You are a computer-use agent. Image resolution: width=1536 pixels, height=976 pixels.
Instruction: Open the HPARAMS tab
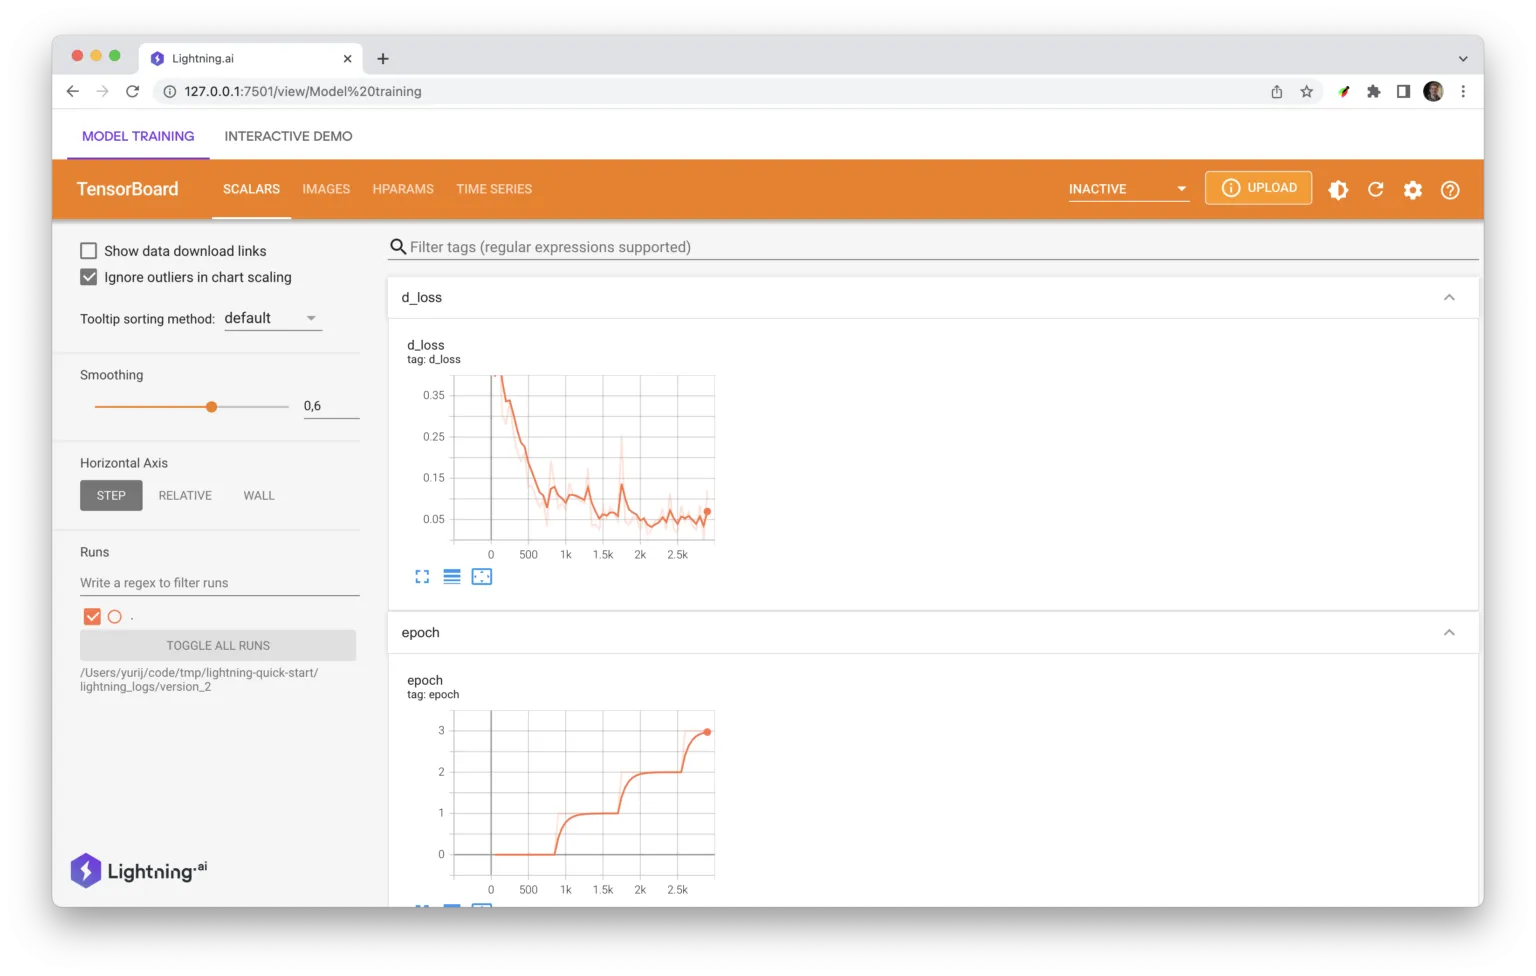(403, 189)
